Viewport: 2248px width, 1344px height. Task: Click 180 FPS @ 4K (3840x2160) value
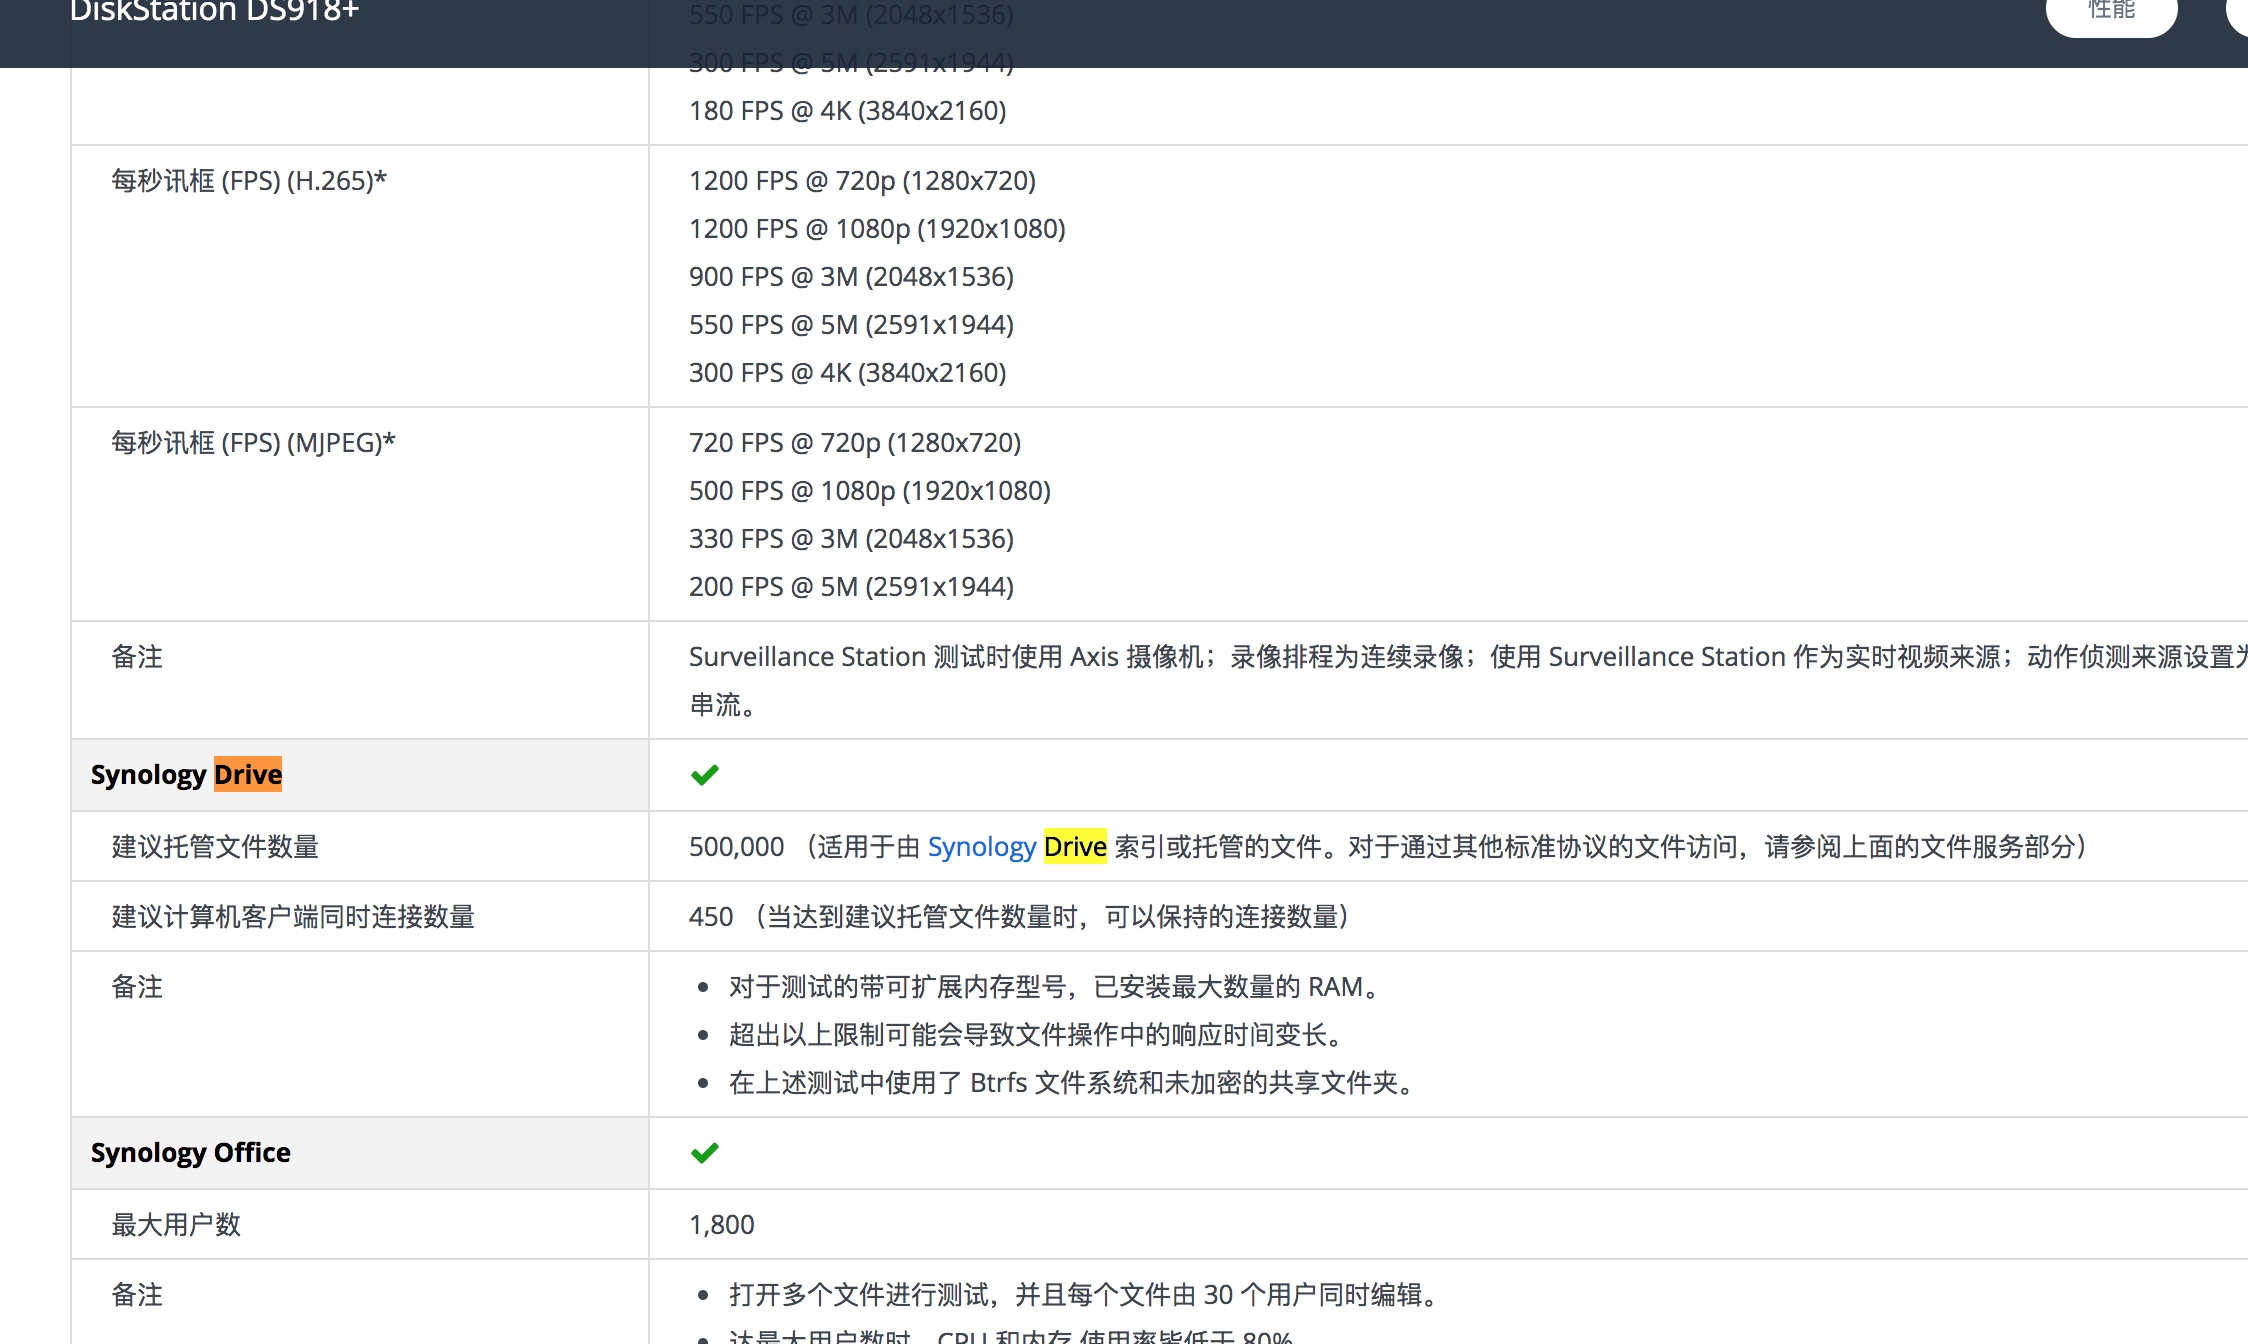pyautogui.click(x=847, y=111)
